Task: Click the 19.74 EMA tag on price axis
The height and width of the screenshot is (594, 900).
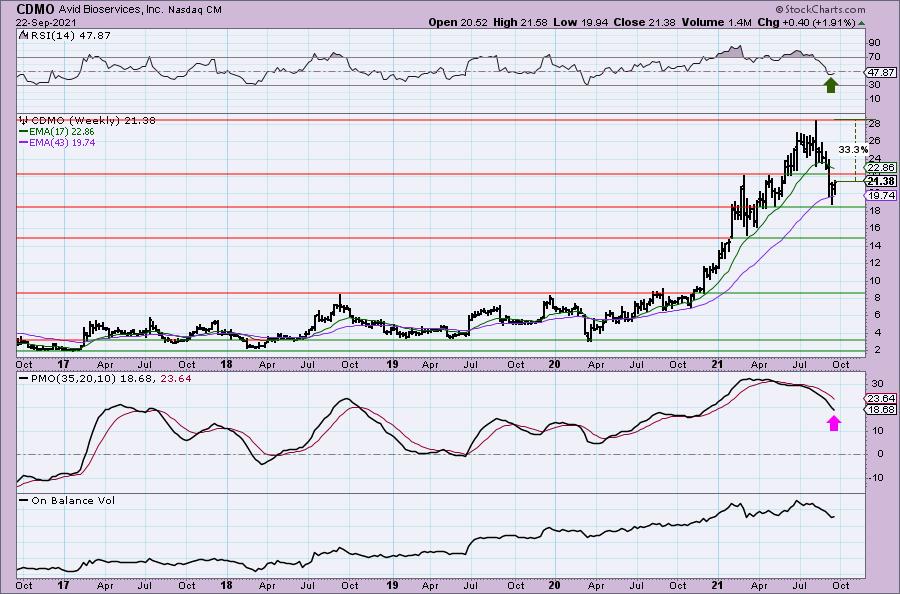Action: pos(881,196)
